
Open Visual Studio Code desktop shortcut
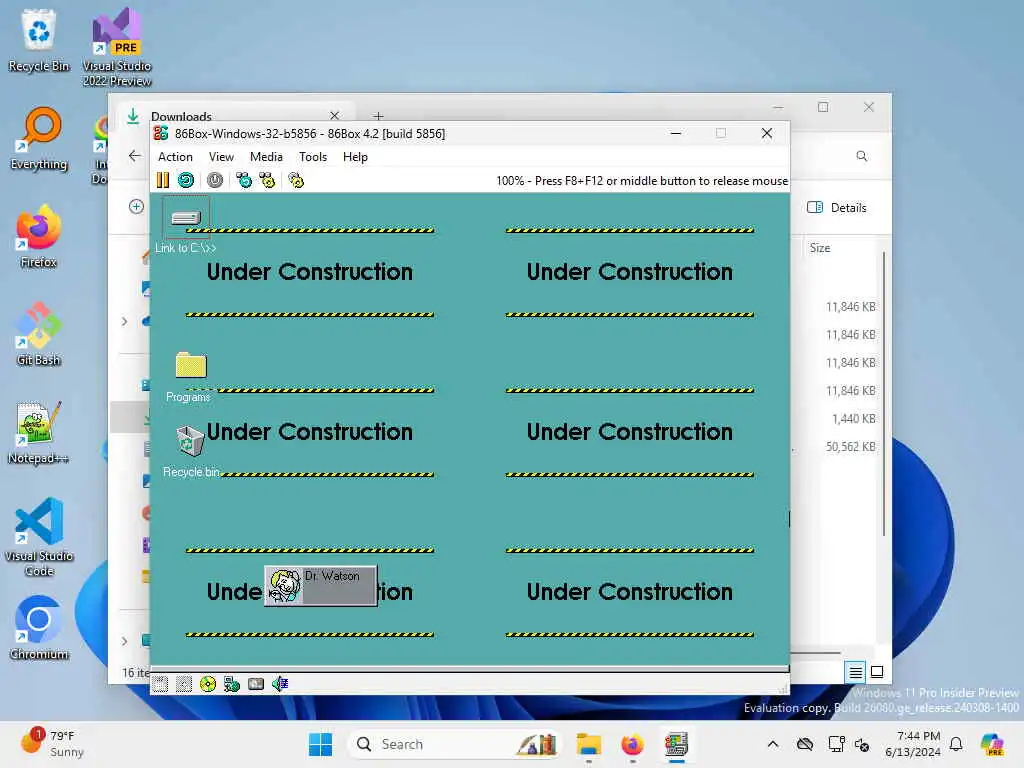(x=39, y=537)
